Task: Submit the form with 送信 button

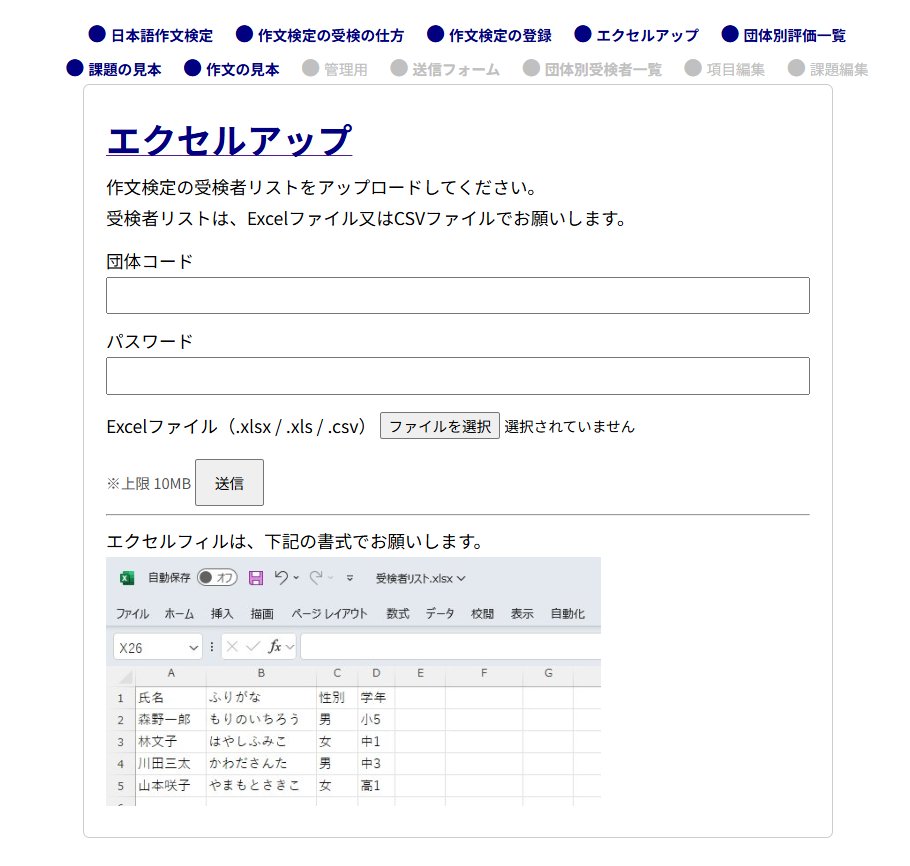Action: click(229, 483)
